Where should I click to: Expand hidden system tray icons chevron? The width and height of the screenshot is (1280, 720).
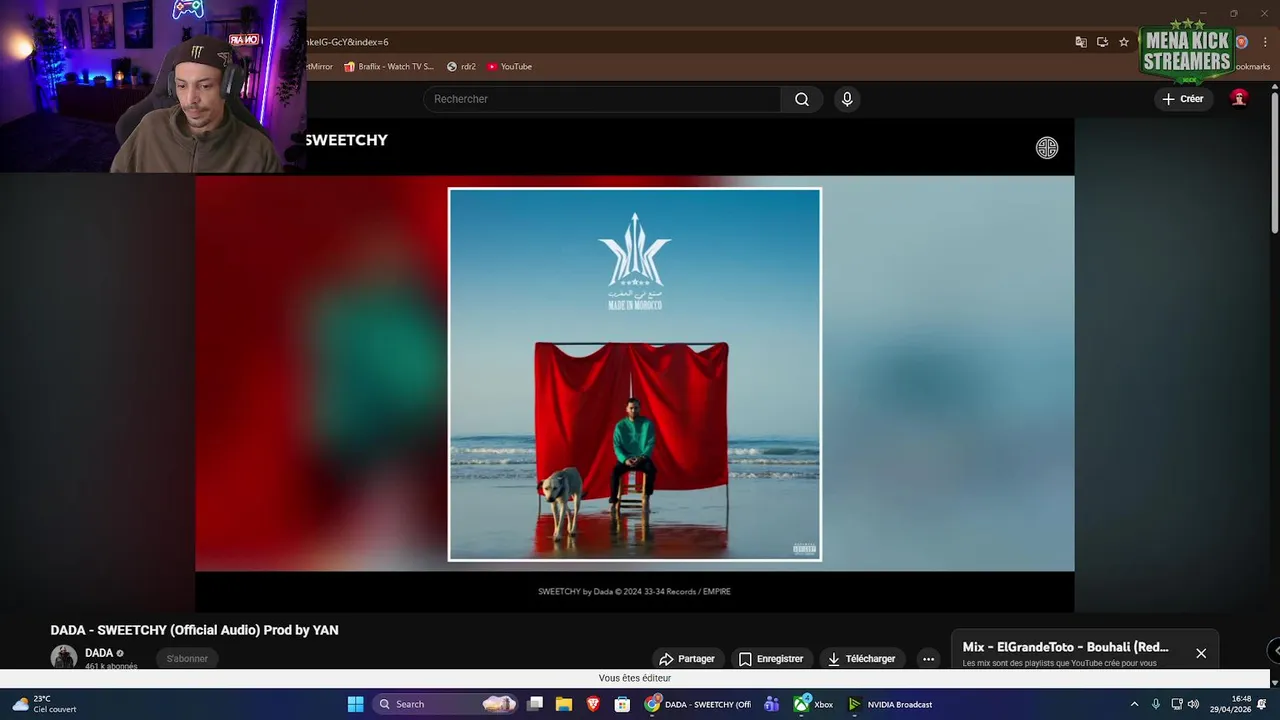click(x=1134, y=704)
